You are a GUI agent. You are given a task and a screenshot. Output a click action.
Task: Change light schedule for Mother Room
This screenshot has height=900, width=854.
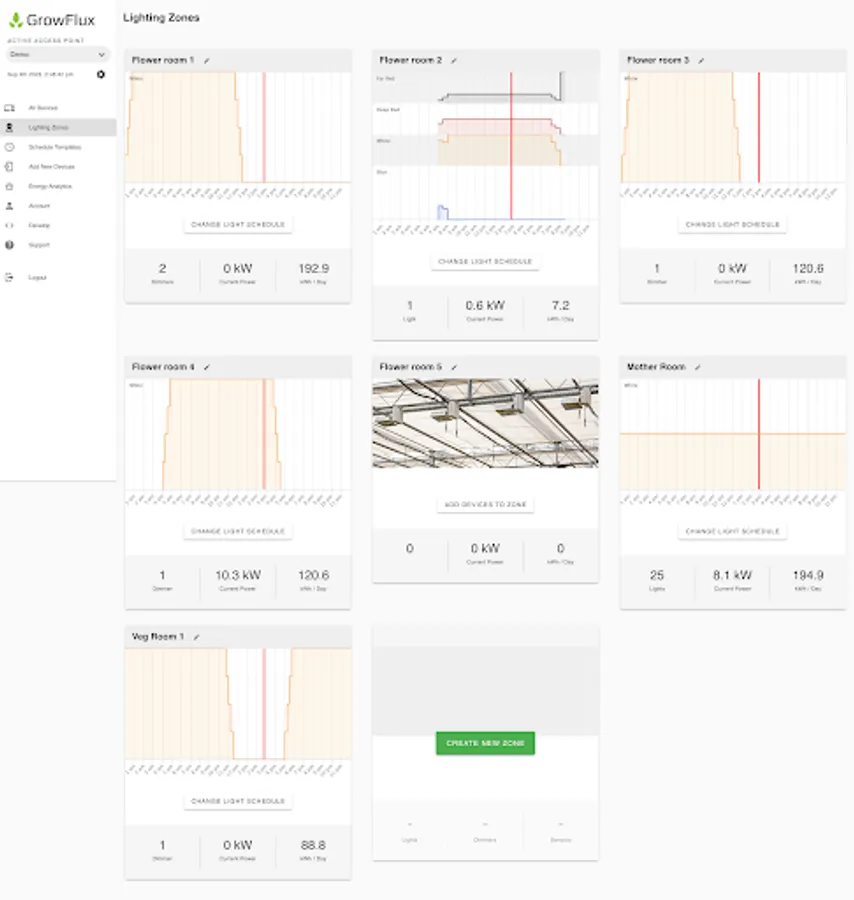732,531
